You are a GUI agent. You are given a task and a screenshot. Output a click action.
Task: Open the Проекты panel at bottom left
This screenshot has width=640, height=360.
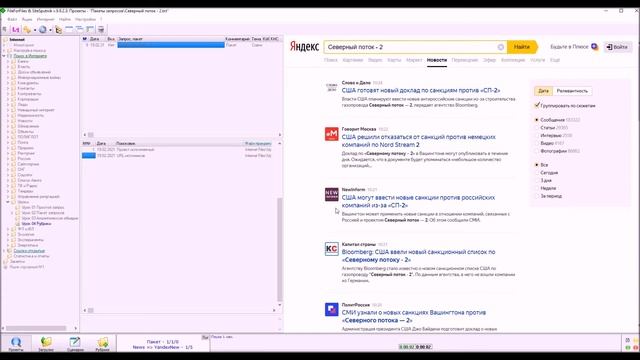tap(16, 343)
